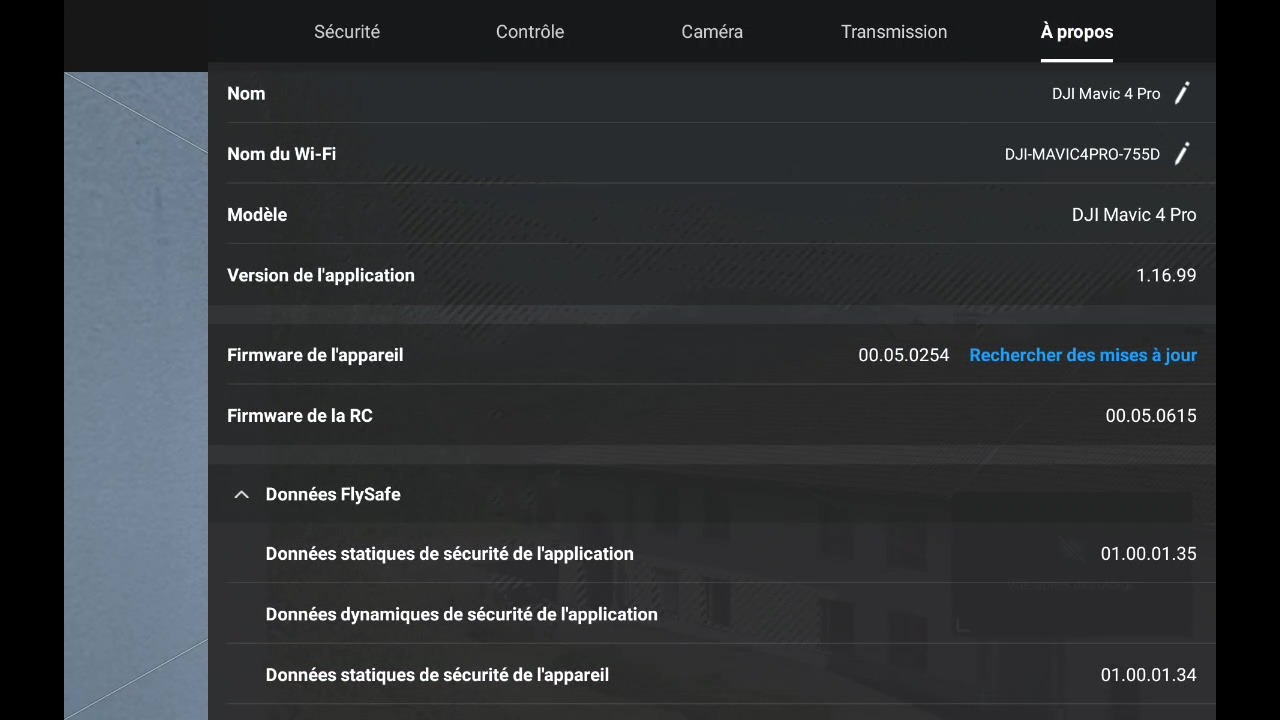Select FlySafe value 01.00.01.34
1280x720 pixels.
1149,675
